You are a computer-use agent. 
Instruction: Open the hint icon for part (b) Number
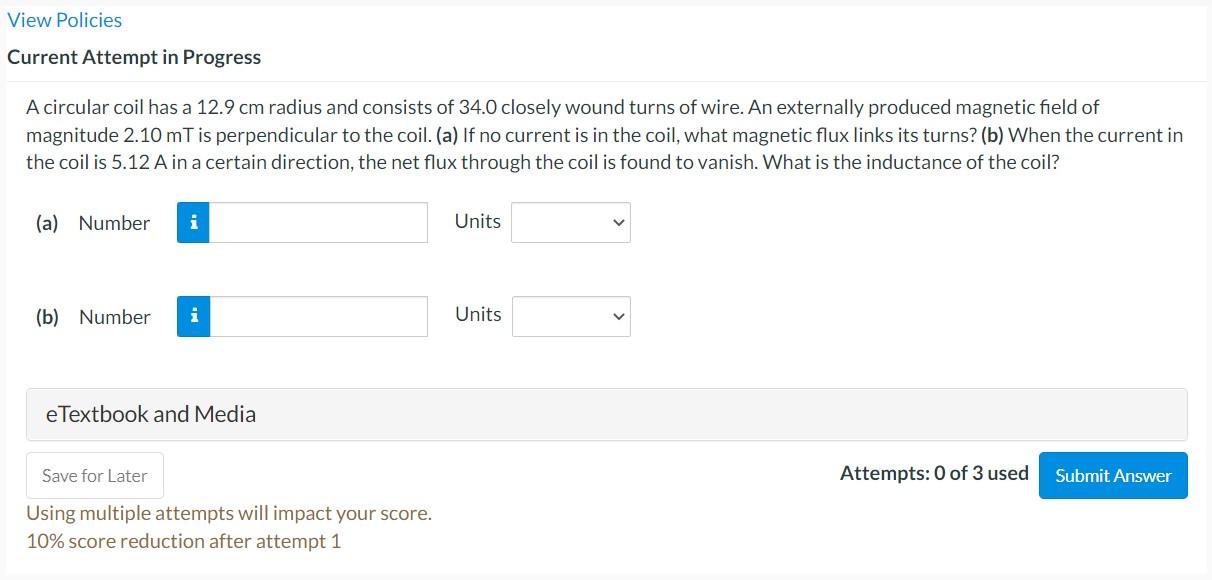[193, 316]
